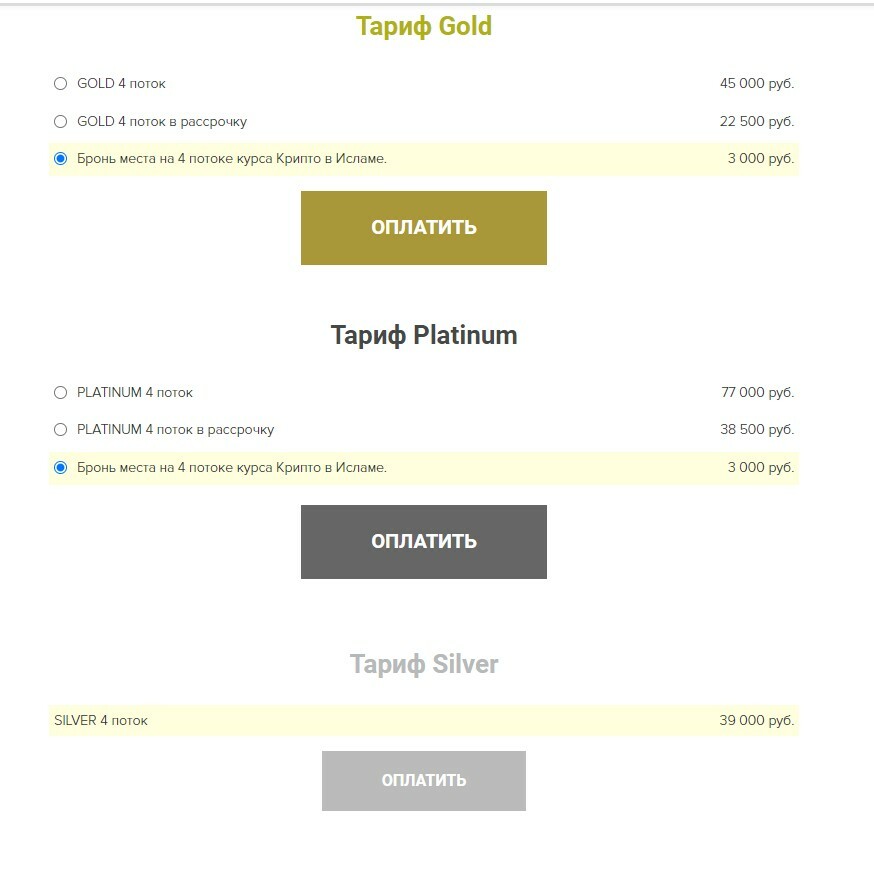Click the 38 500 руб. installment price
The height and width of the screenshot is (870, 874).
756,430
